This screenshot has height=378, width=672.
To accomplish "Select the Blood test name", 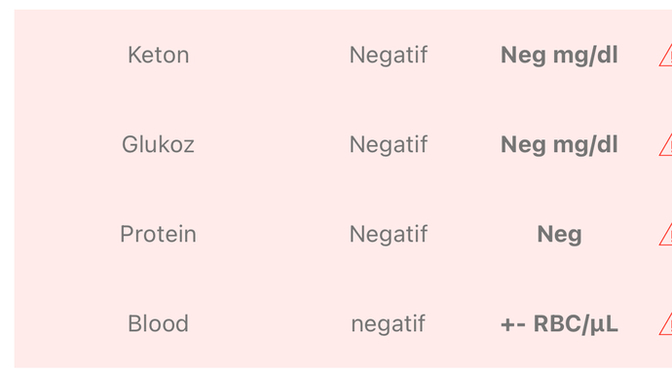I will coord(158,324).
